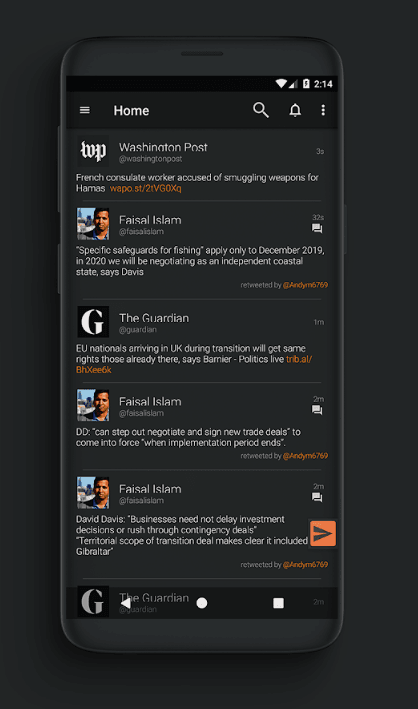Tap the orange compose tweet button
The image size is (418, 709).
click(323, 534)
